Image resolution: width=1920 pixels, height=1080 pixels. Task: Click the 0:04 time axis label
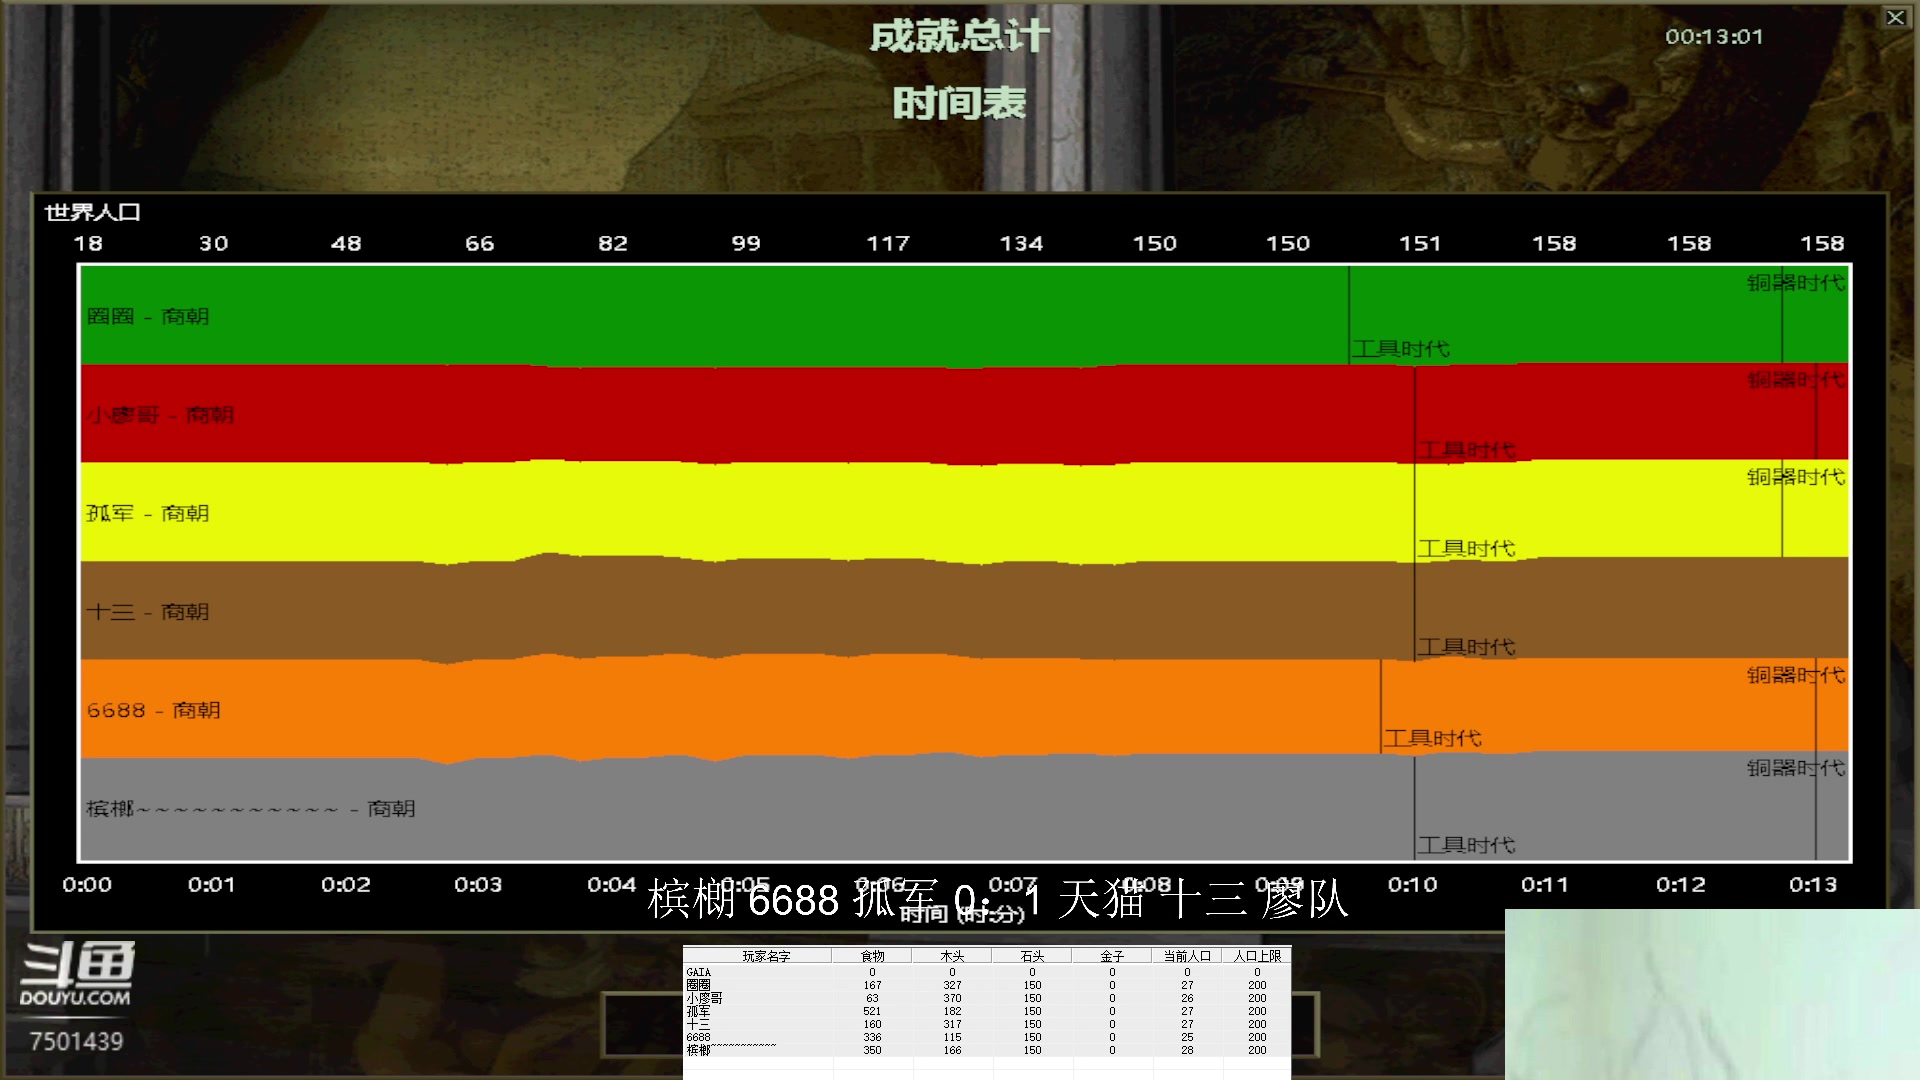pyautogui.click(x=611, y=885)
